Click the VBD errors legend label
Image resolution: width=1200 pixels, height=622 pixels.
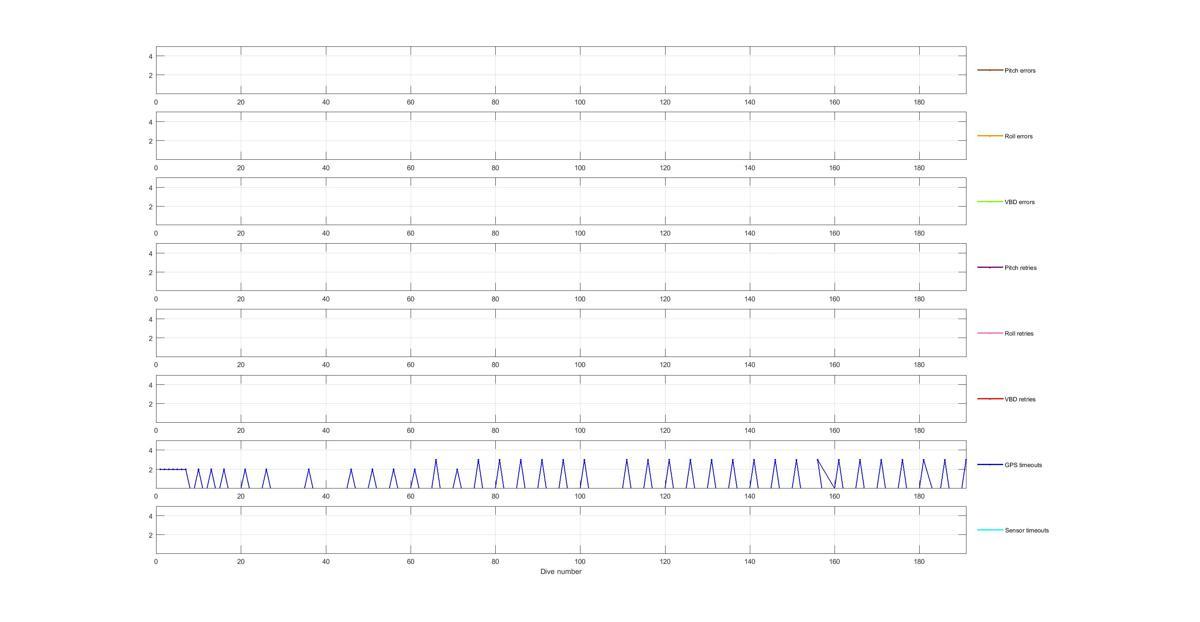[1019, 202]
